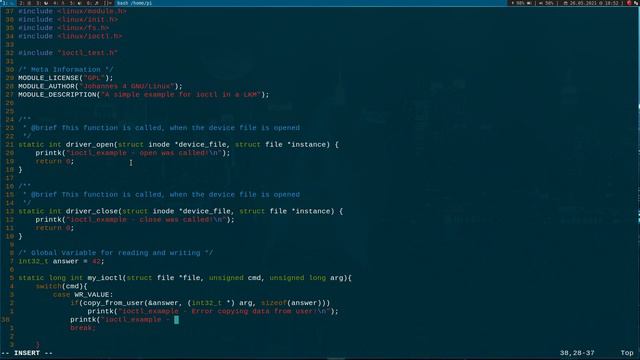Click the bash /home/pi window title
The width and height of the screenshot is (640, 360).
point(134,3)
